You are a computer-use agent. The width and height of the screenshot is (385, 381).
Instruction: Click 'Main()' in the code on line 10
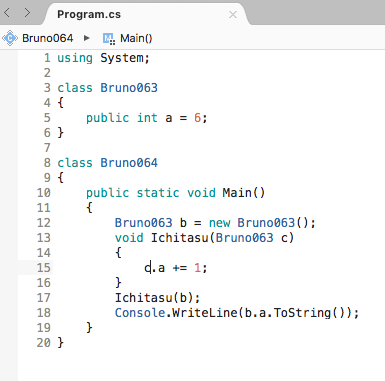pyautogui.click(x=244, y=193)
